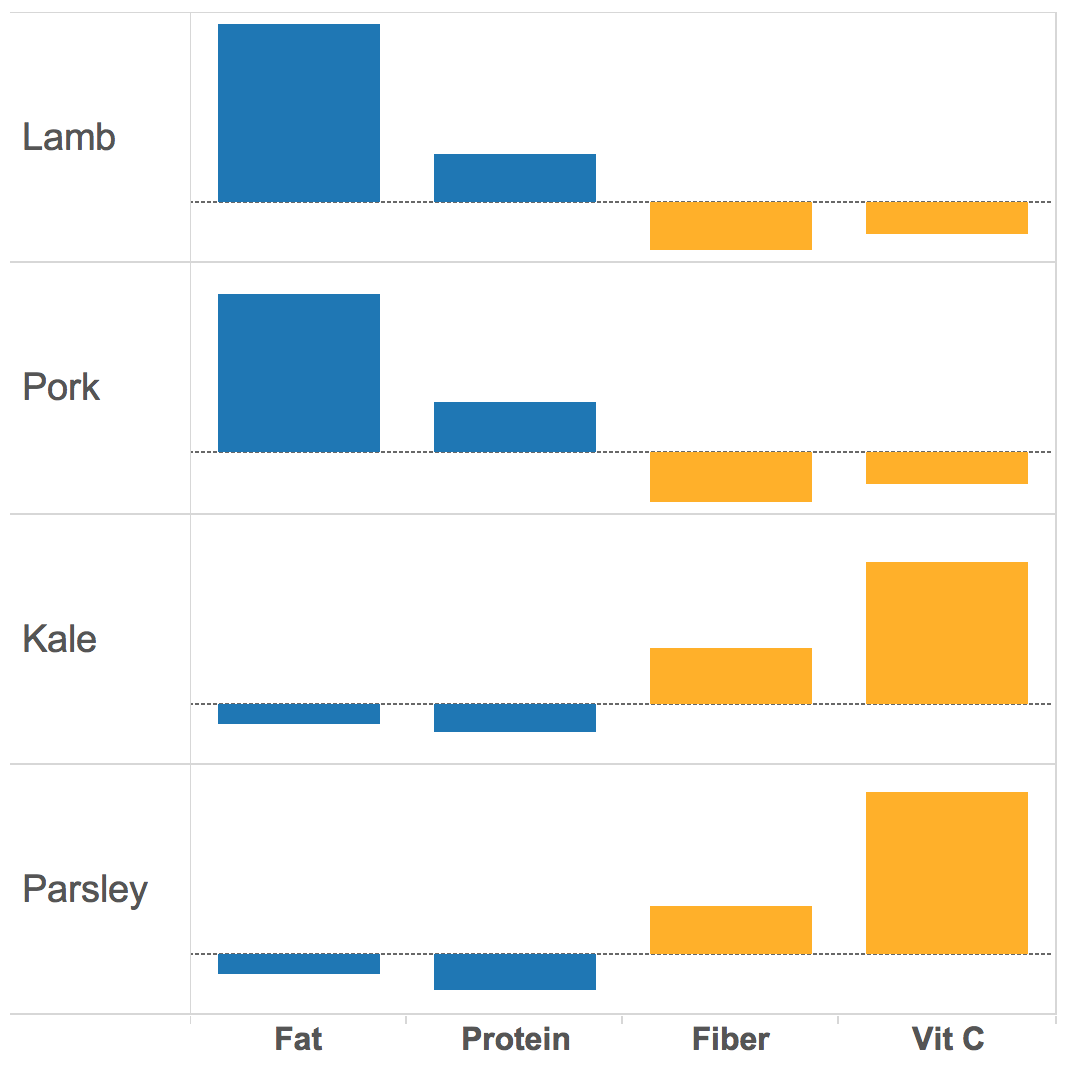Select the Kale Protein bar
1068x1070 pixels.
click(x=514, y=718)
